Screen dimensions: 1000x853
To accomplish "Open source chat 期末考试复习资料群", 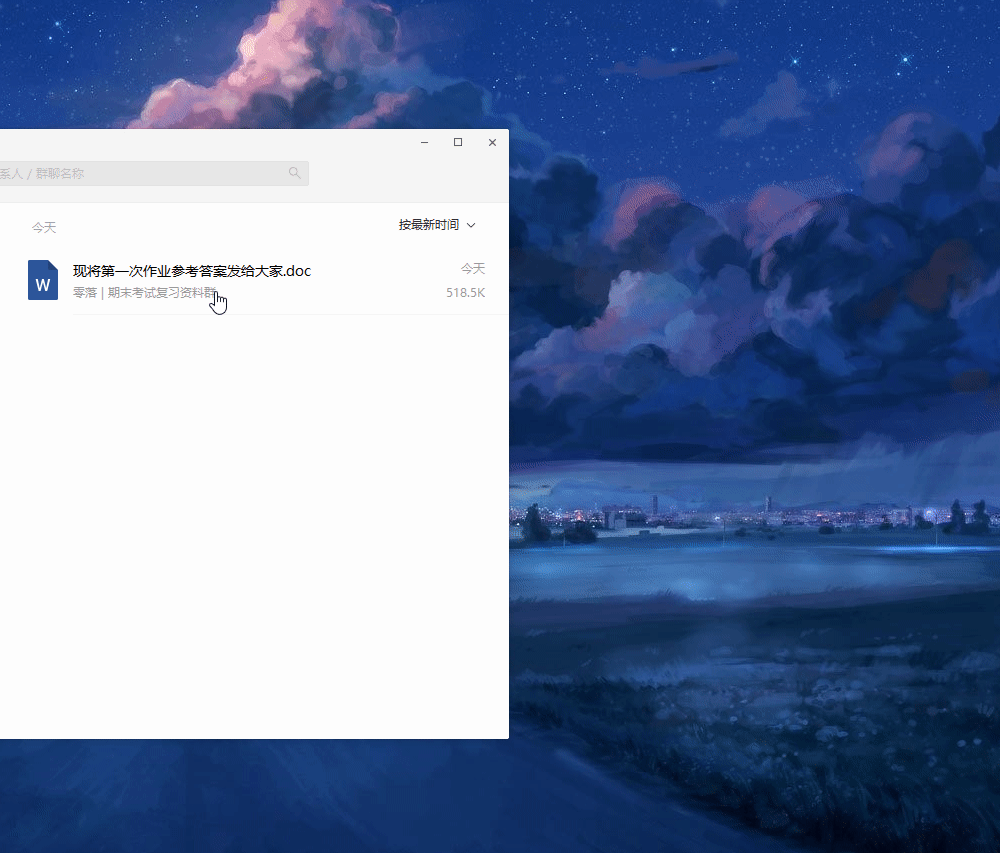I will pos(162,293).
